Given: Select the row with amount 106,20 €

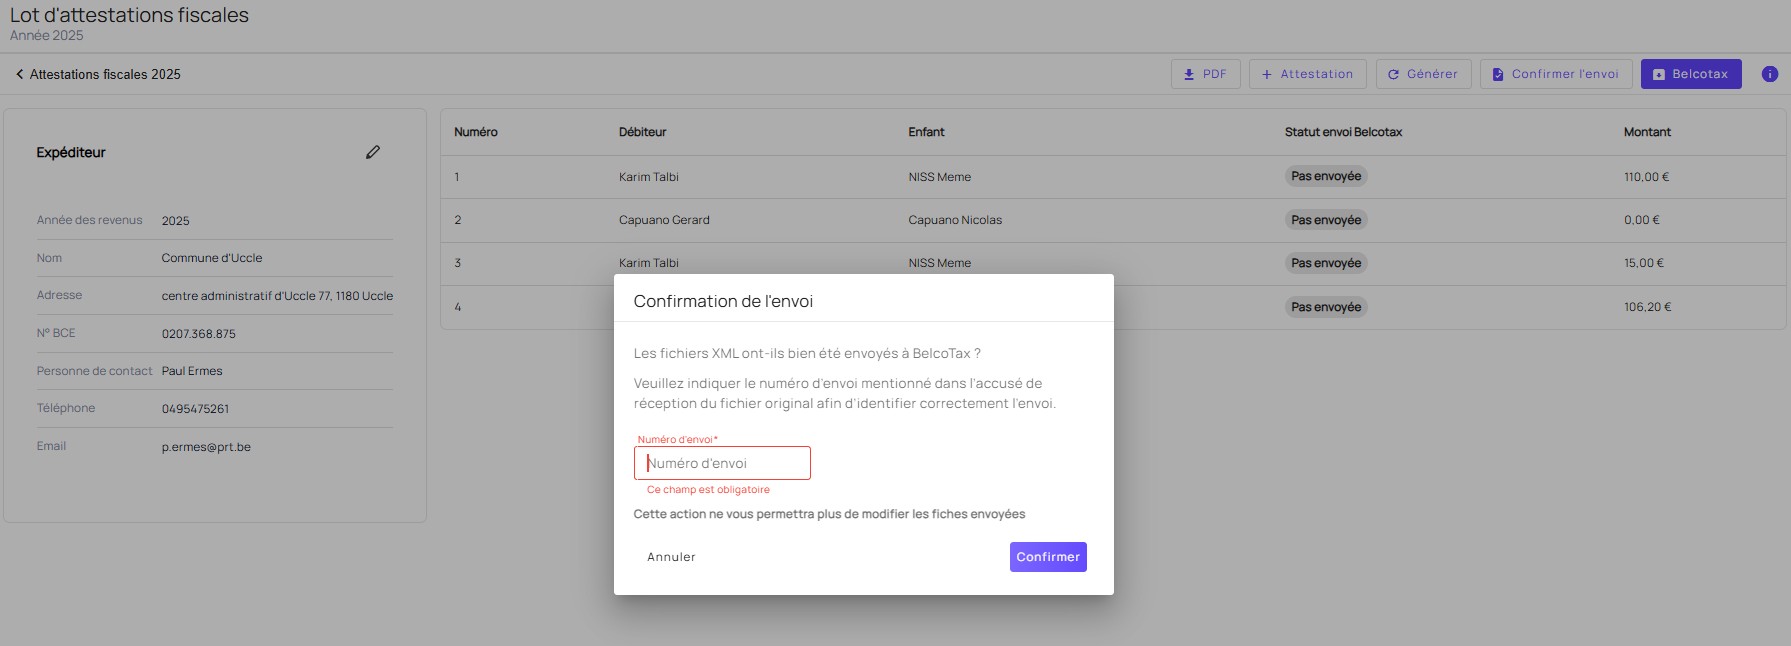Looking at the screenshot, I should (x=1647, y=307).
